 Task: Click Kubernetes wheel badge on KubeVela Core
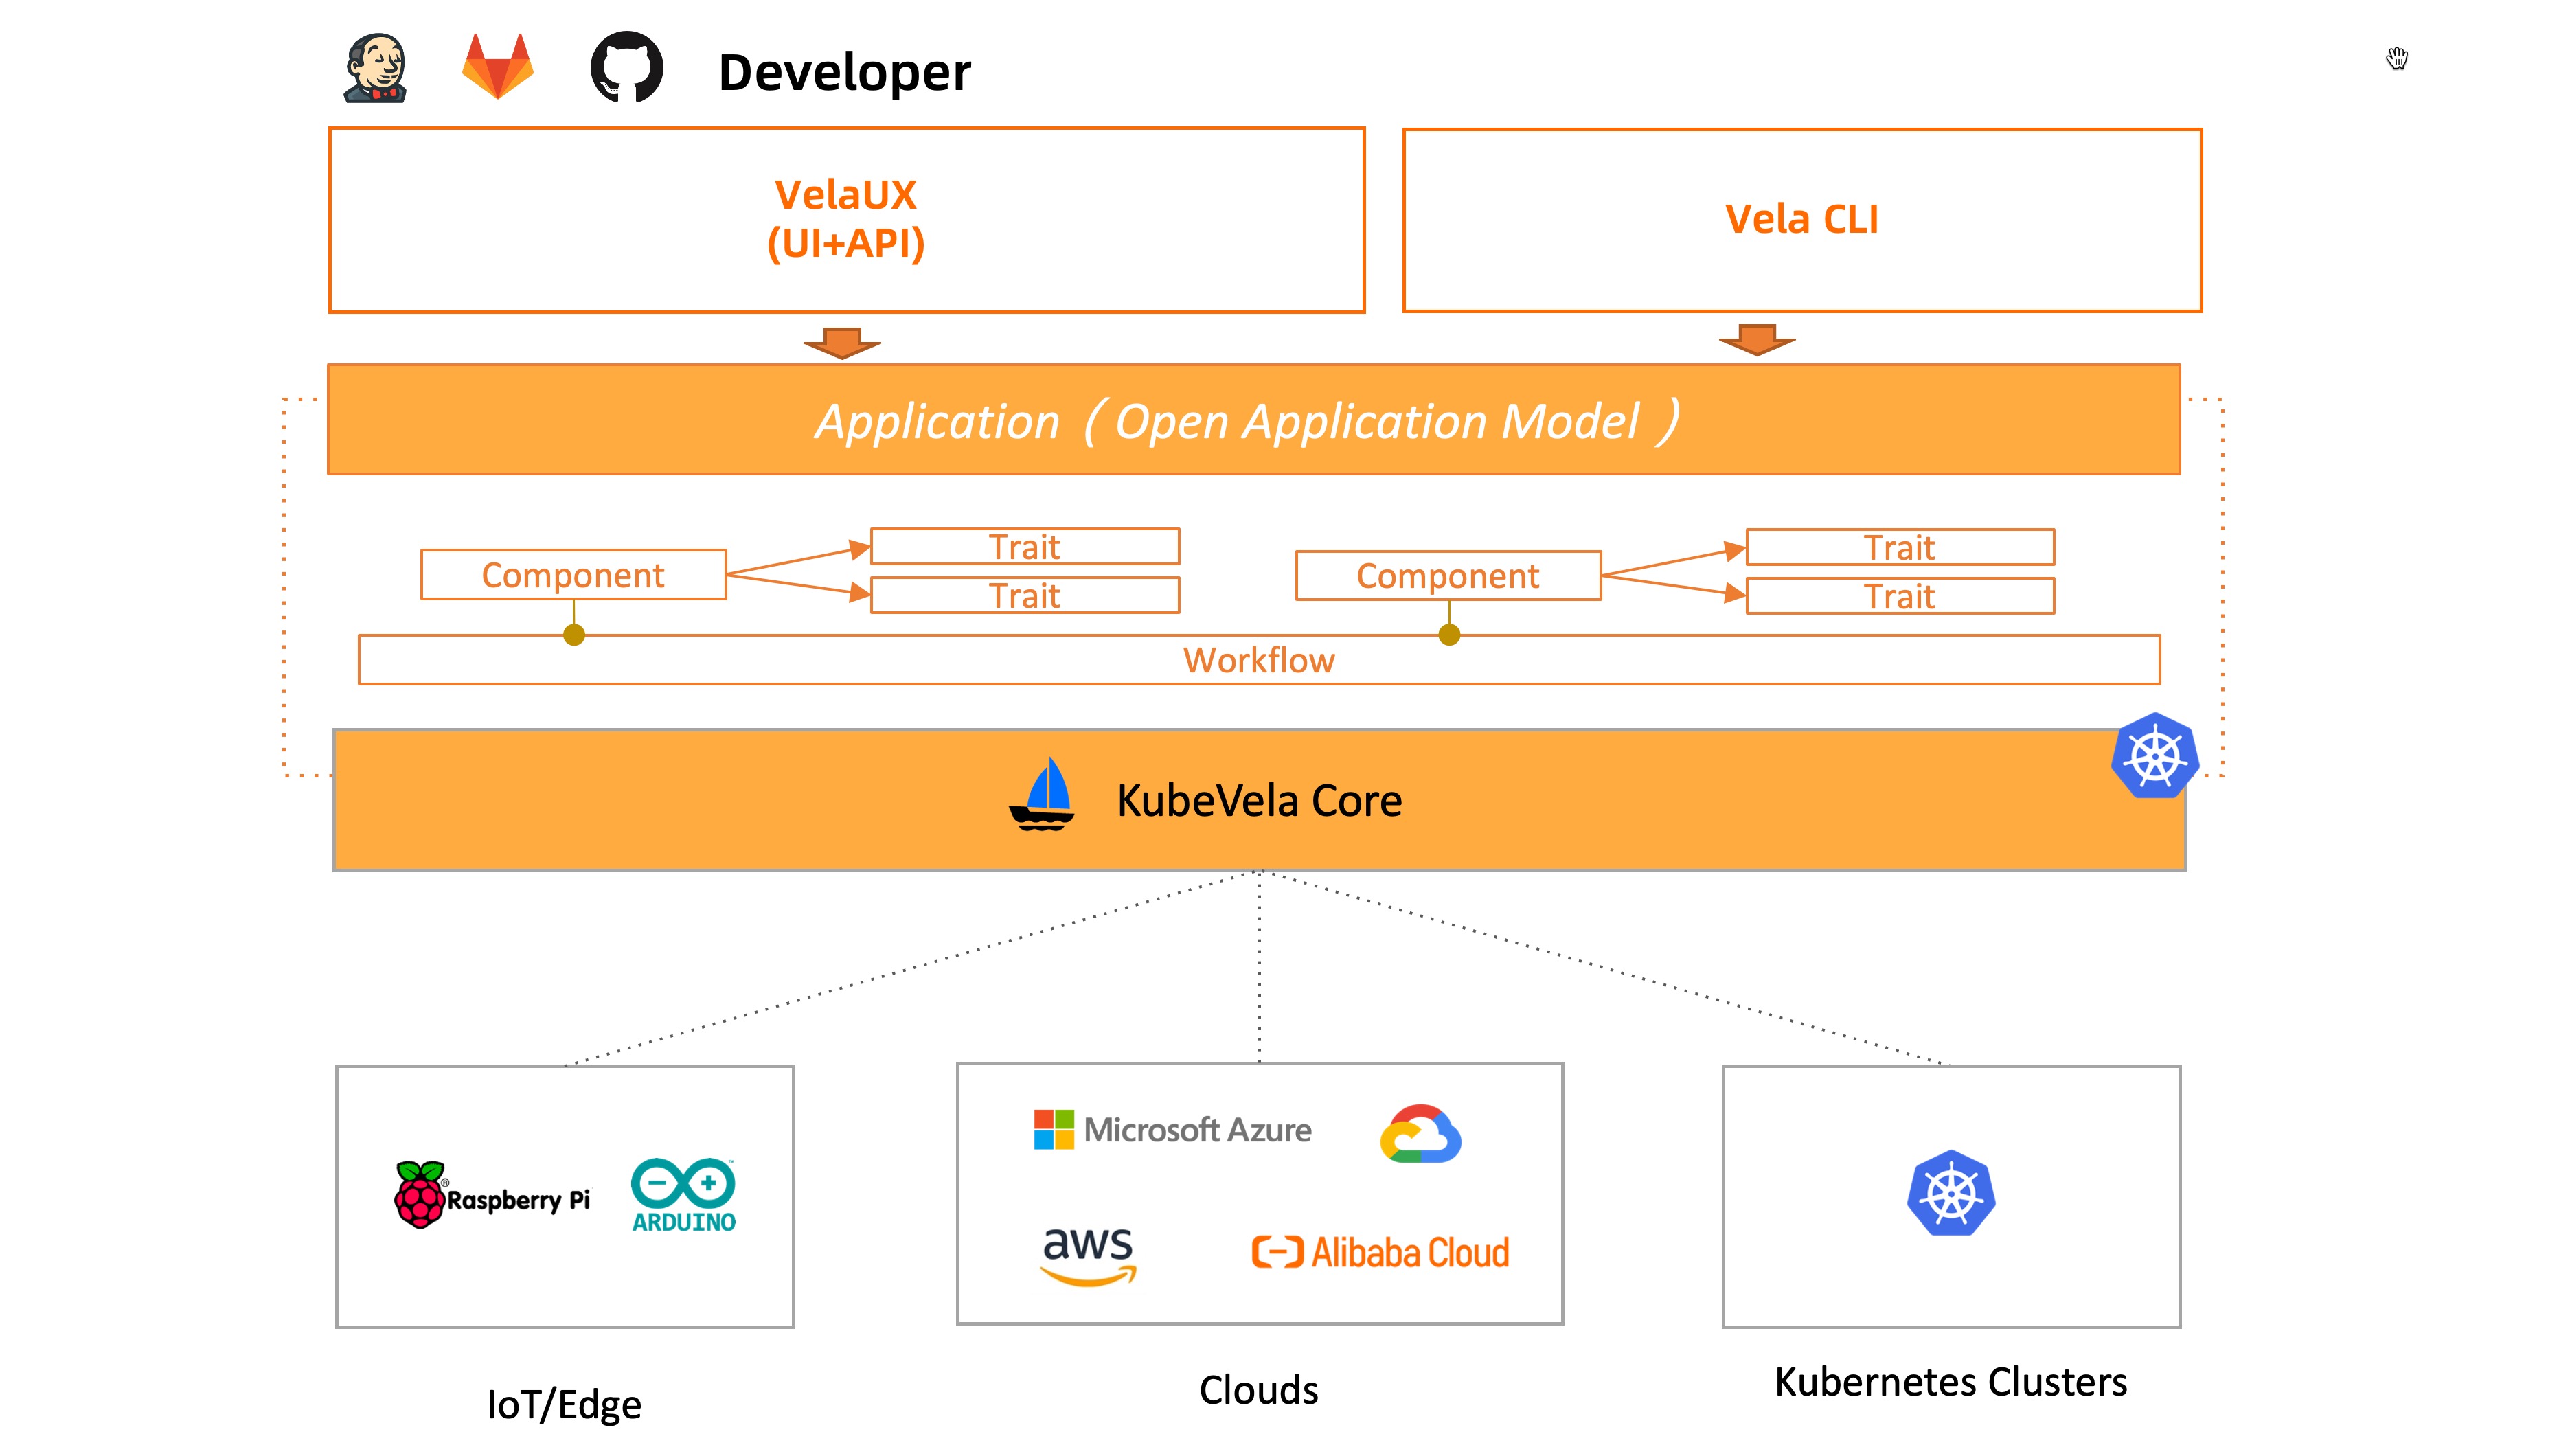[x=2155, y=756]
